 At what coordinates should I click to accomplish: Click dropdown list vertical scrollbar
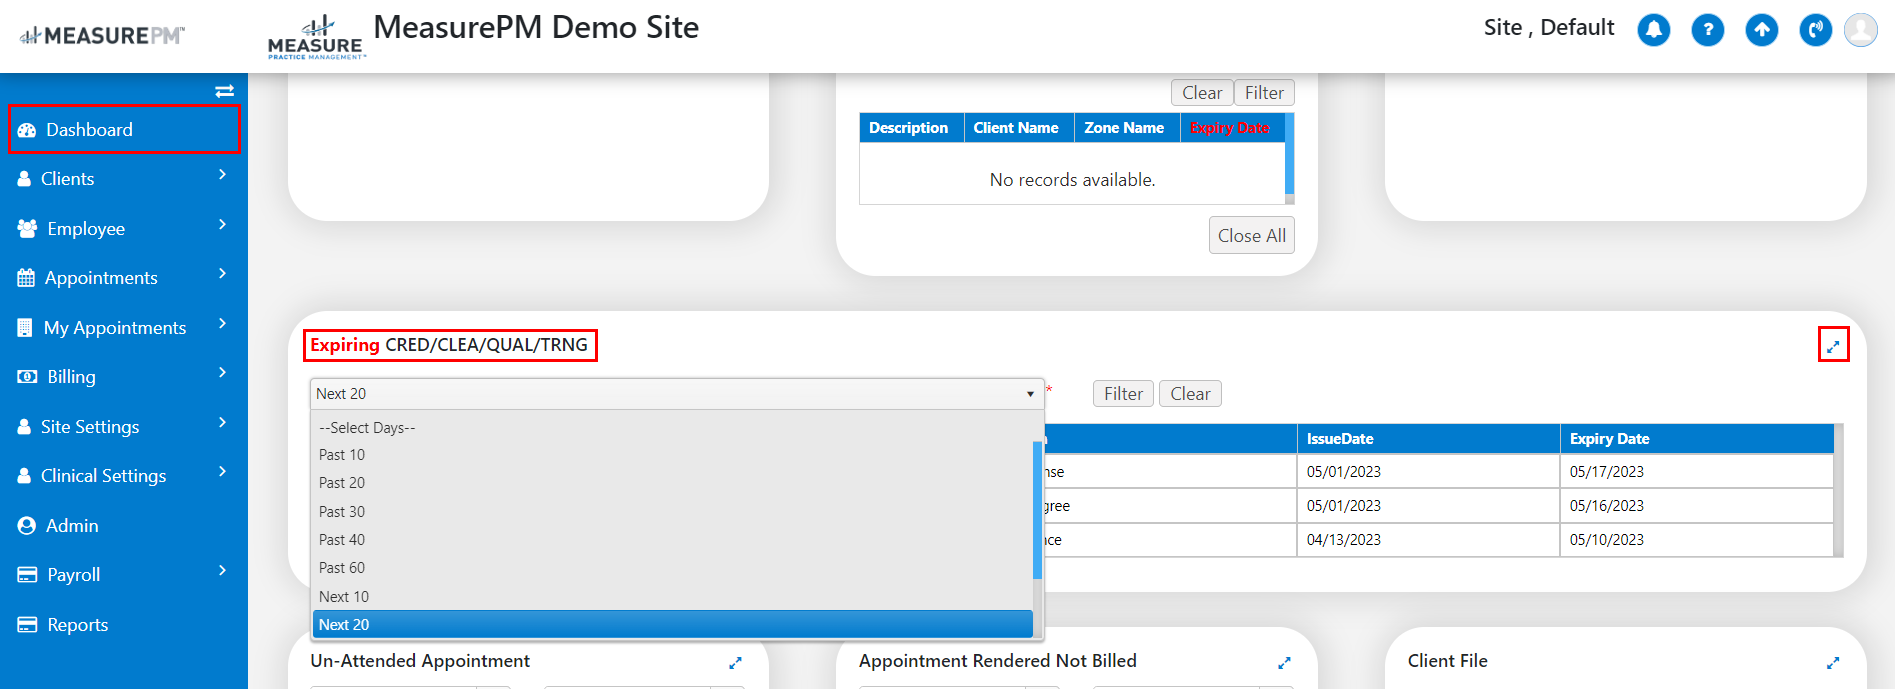point(1037,510)
